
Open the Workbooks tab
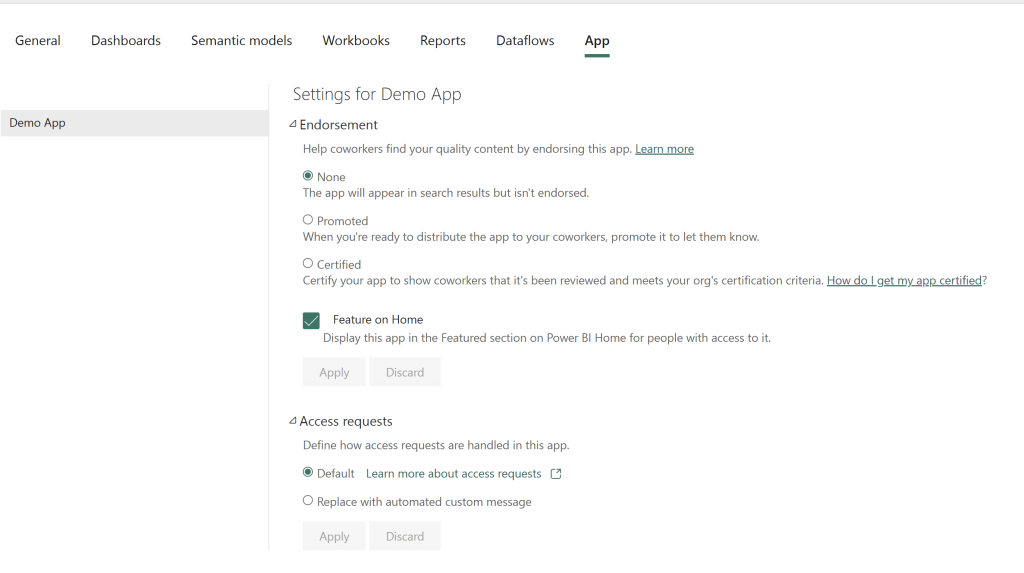click(356, 41)
